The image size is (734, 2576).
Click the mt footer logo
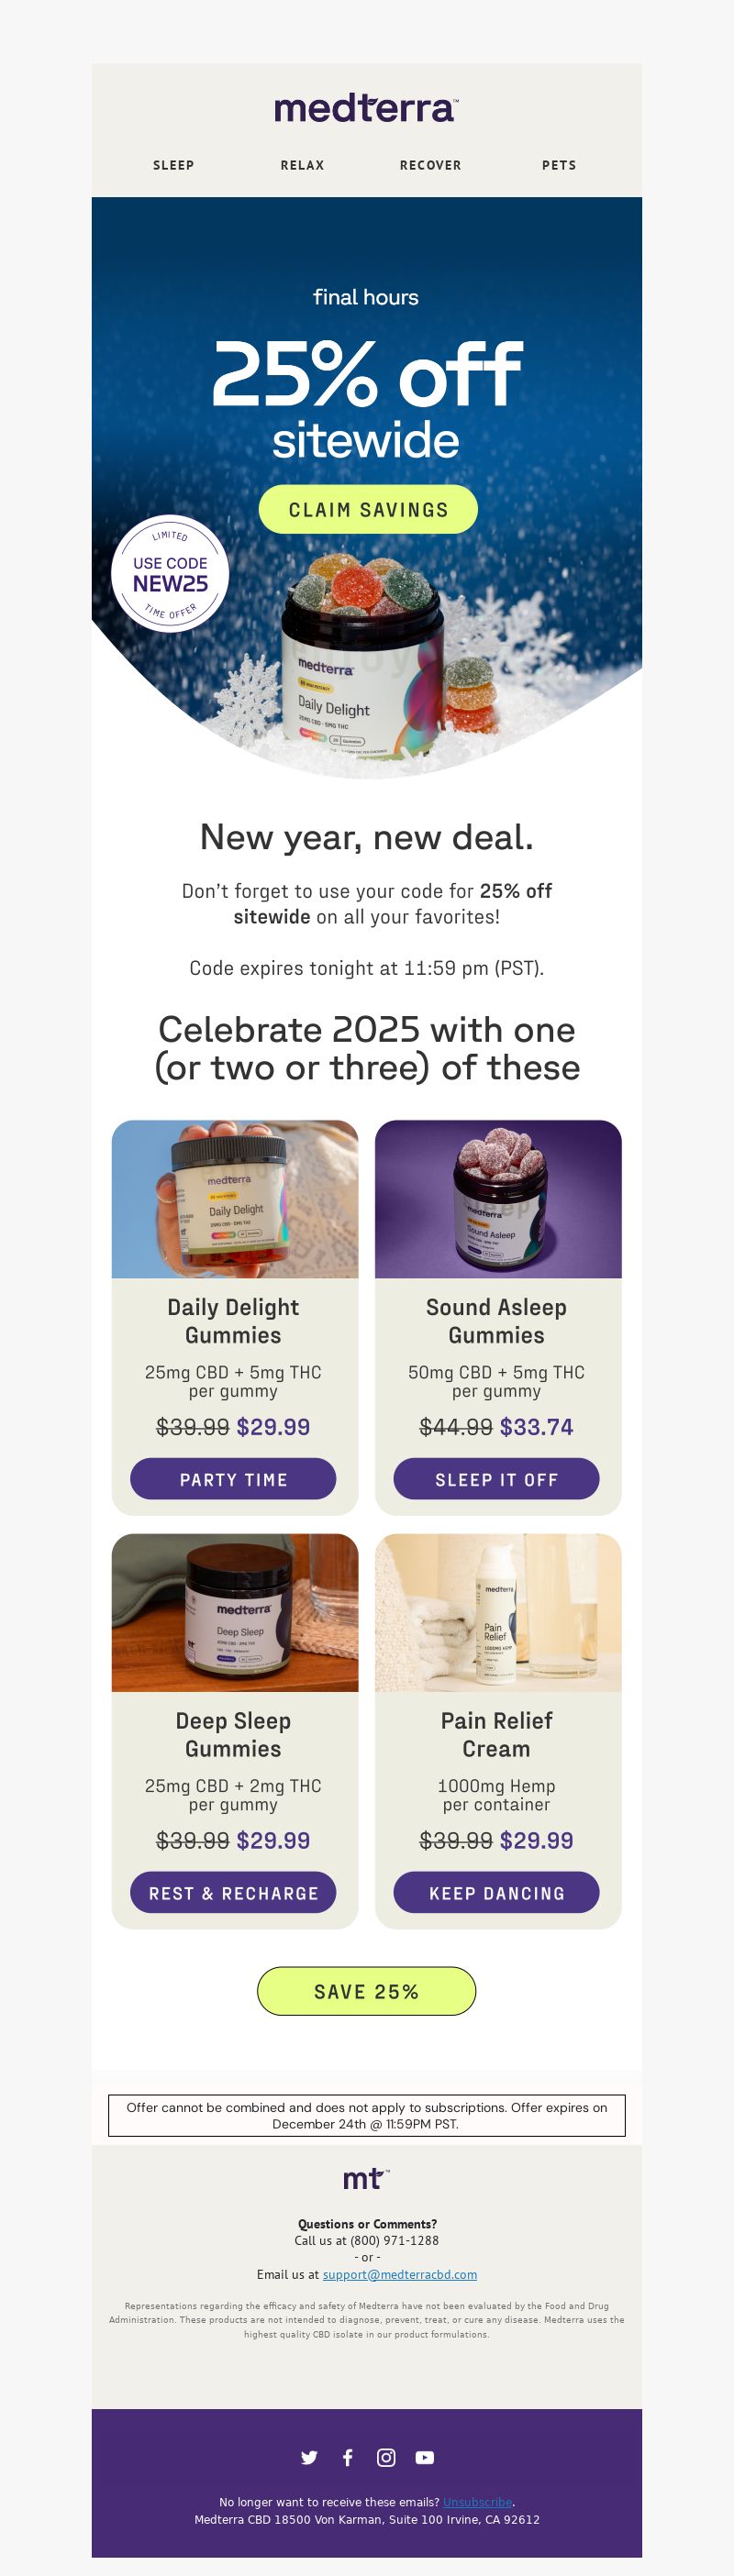(x=366, y=2178)
